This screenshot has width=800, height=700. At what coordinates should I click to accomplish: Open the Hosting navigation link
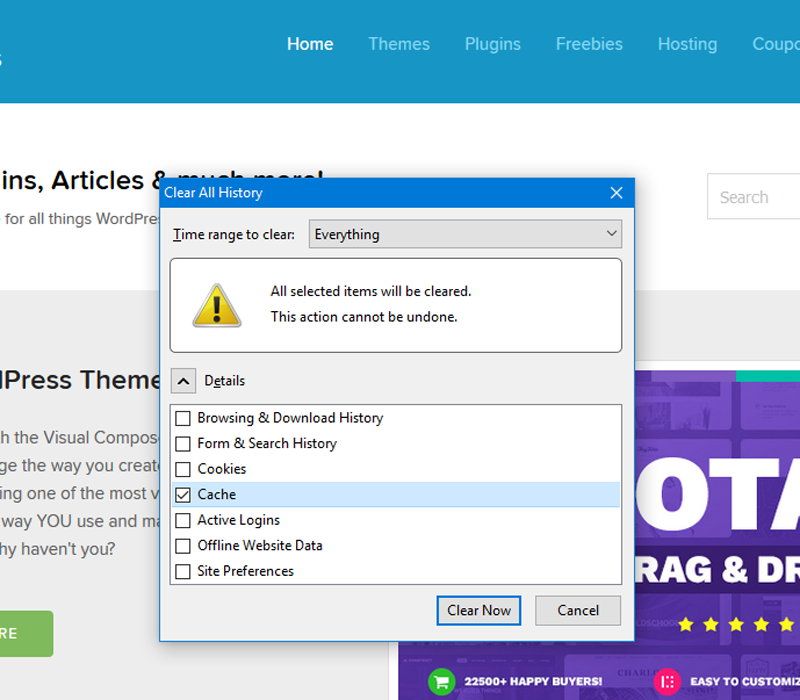[x=687, y=44]
